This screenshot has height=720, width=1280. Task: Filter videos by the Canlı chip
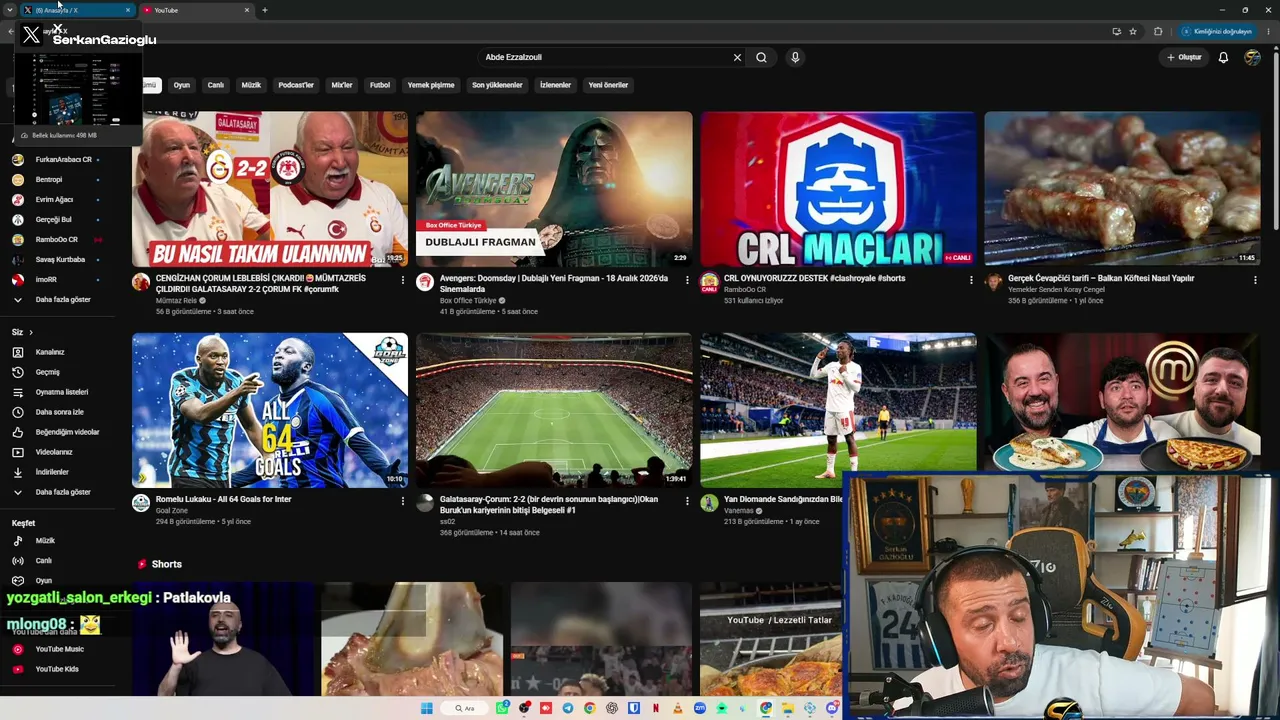tap(215, 85)
